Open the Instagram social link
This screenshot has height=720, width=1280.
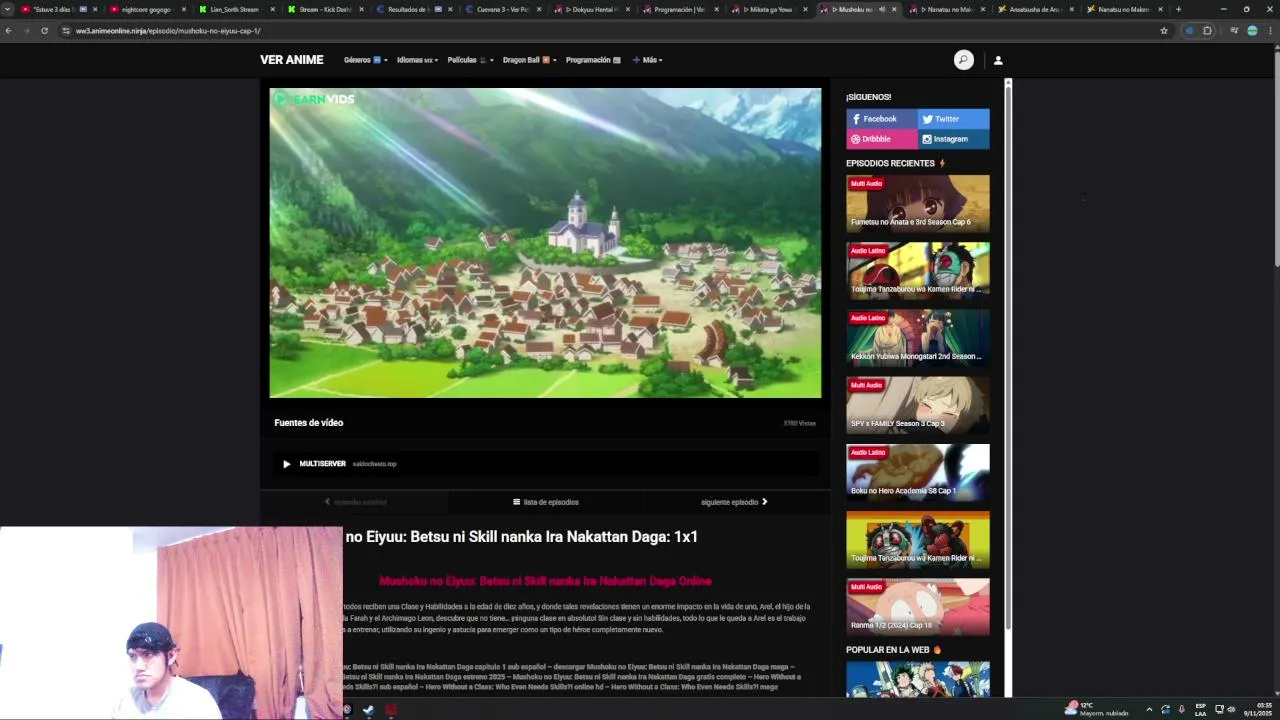click(954, 139)
